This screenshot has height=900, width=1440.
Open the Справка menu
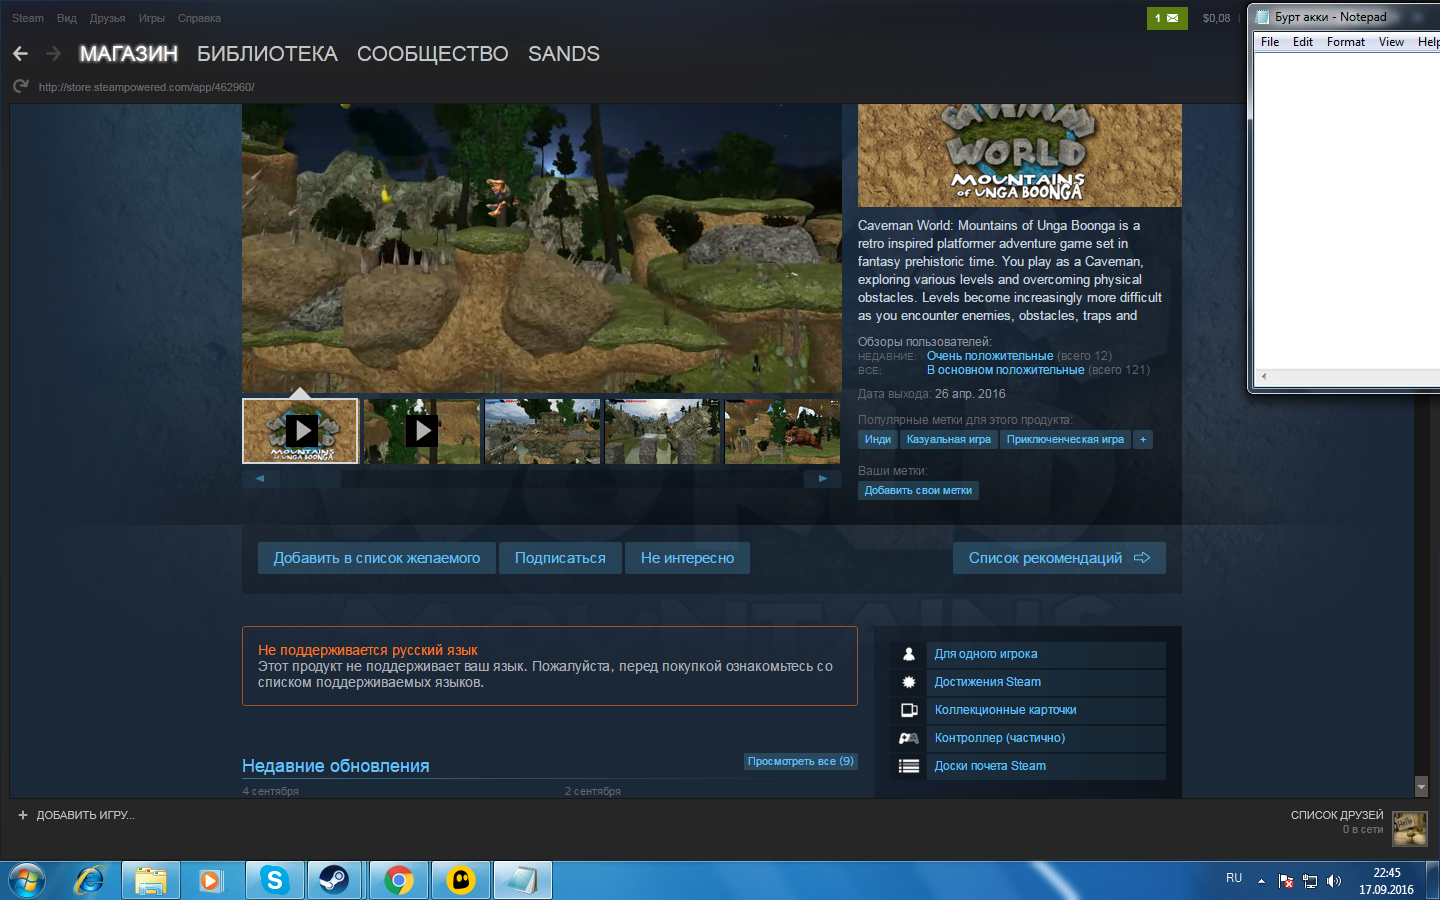(x=200, y=18)
